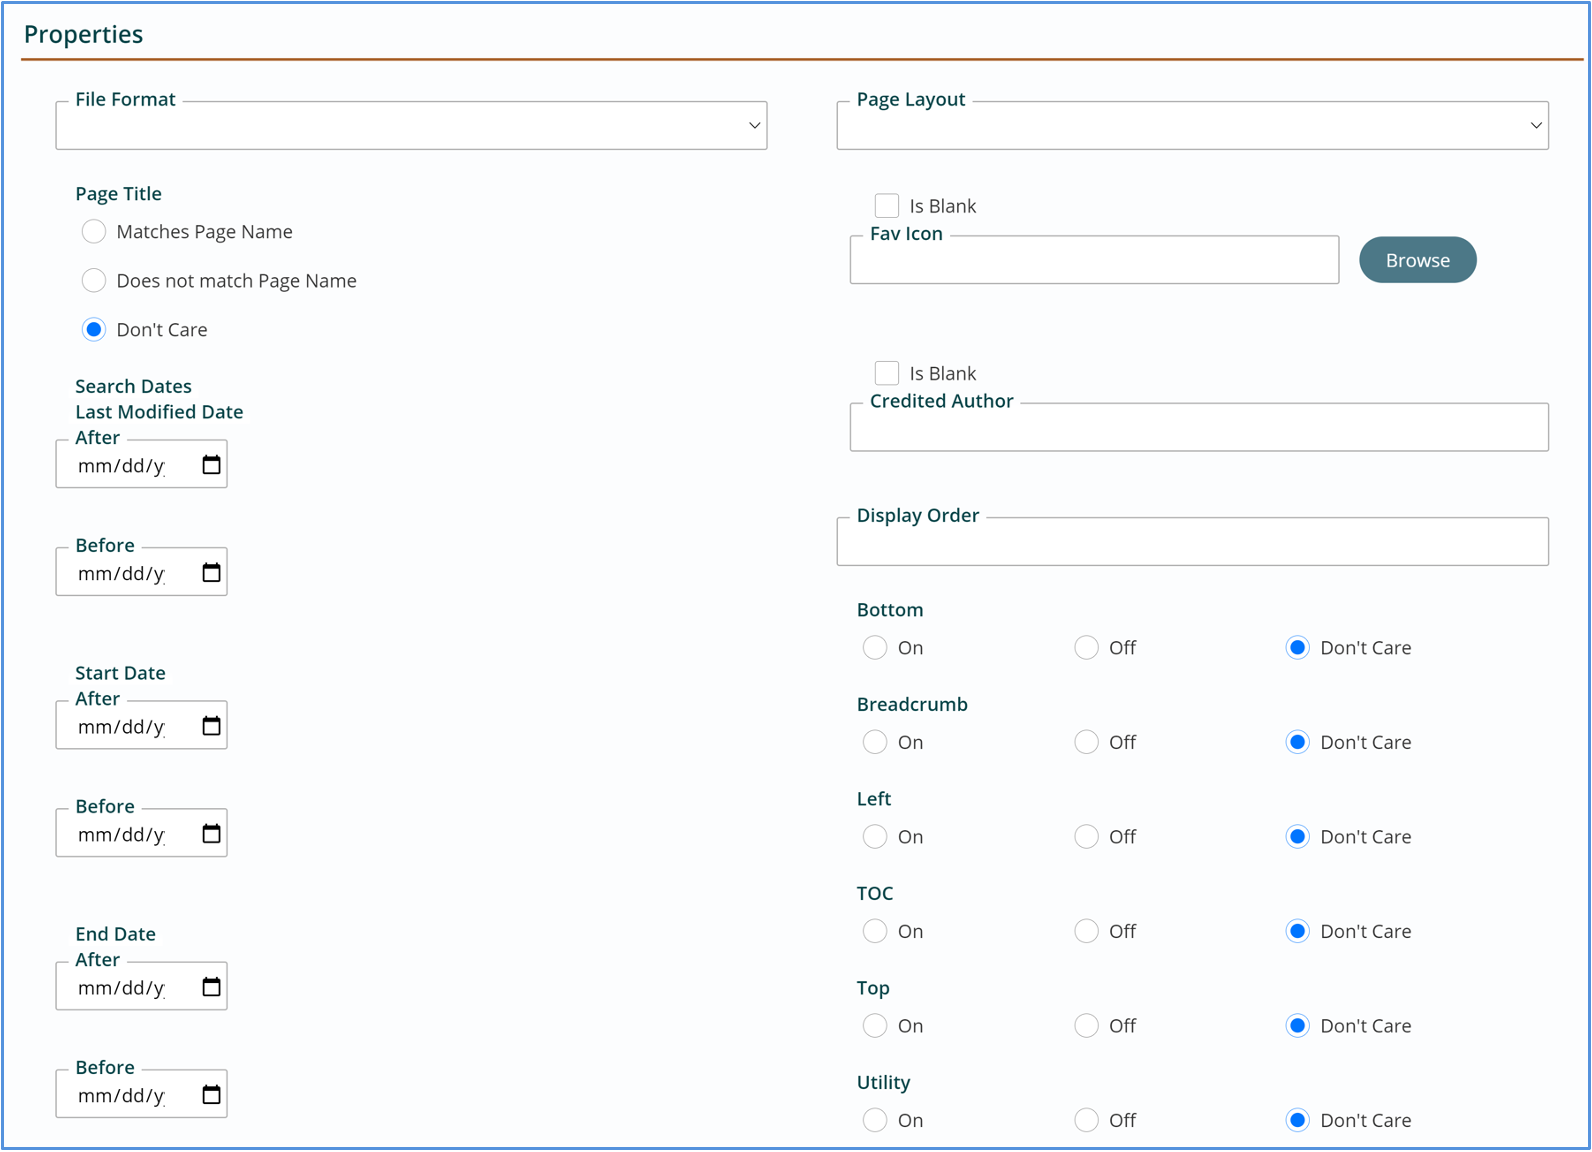Set Utility navigation to Off
The height and width of the screenshot is (1152, 1592).
tap(1086, 1120)
